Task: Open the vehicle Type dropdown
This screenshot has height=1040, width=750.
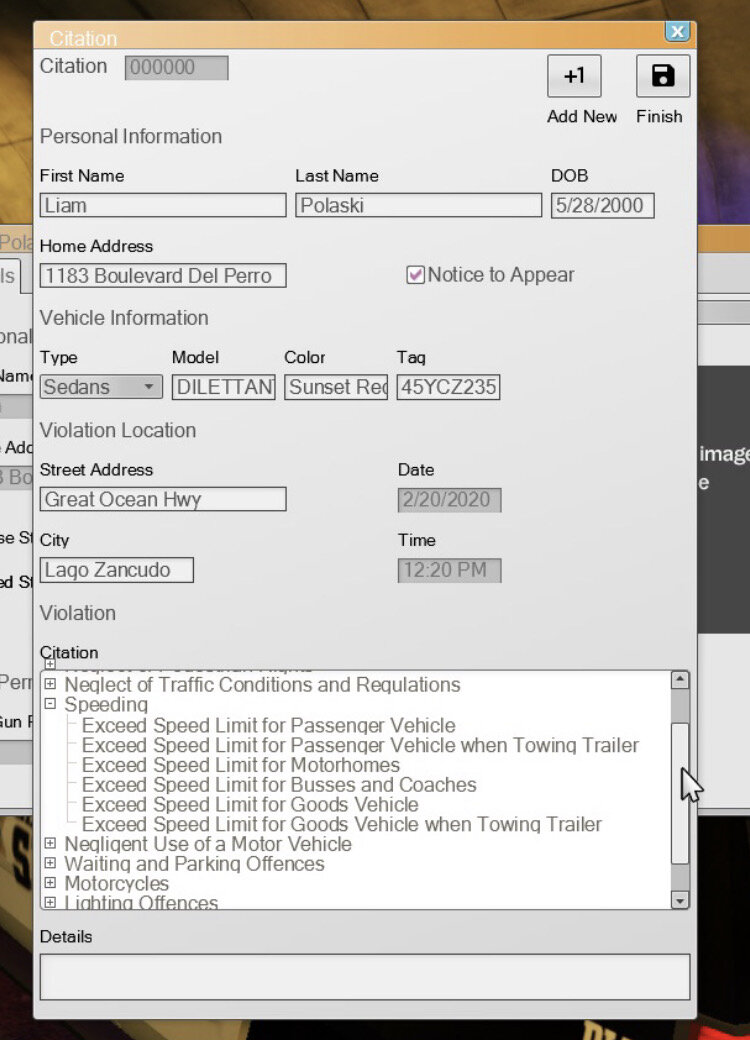Action: click(x=149, y=387)
